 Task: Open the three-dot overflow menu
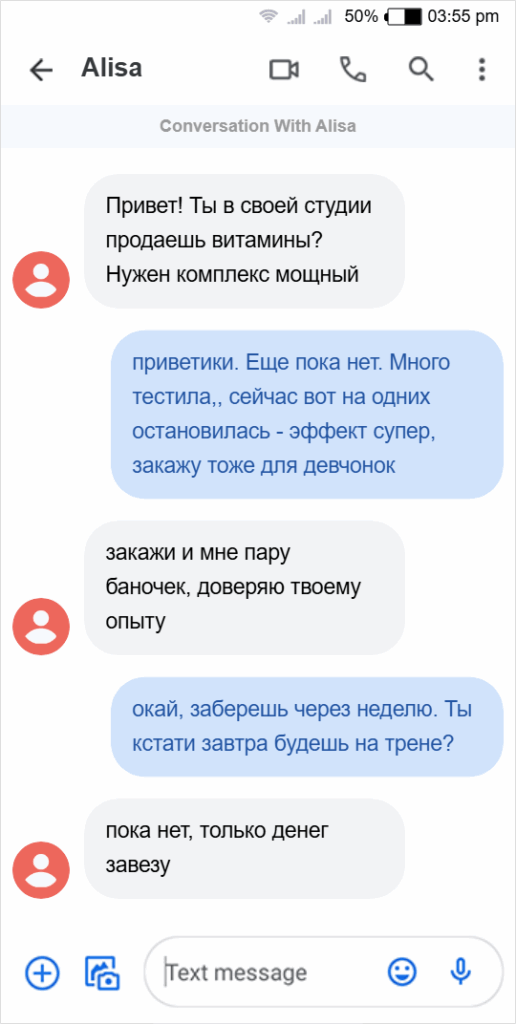[x=482, y=69]
